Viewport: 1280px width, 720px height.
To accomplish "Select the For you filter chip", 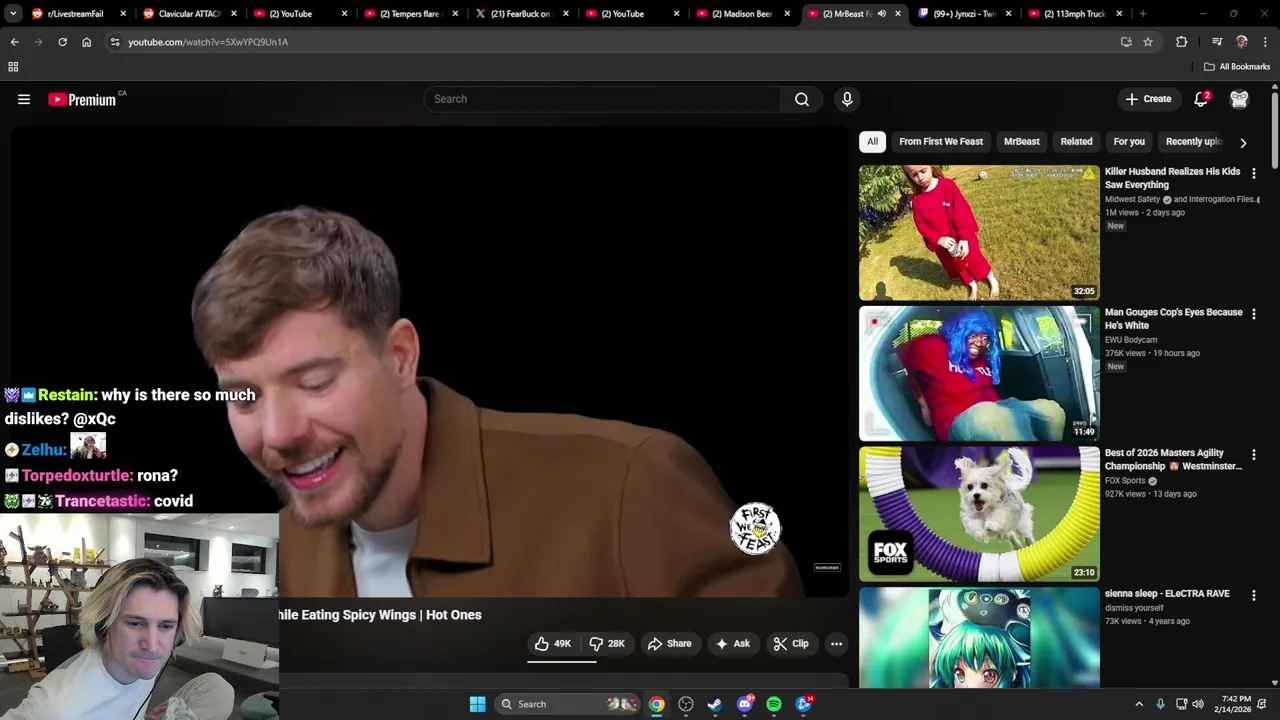I will (1129, 142).
